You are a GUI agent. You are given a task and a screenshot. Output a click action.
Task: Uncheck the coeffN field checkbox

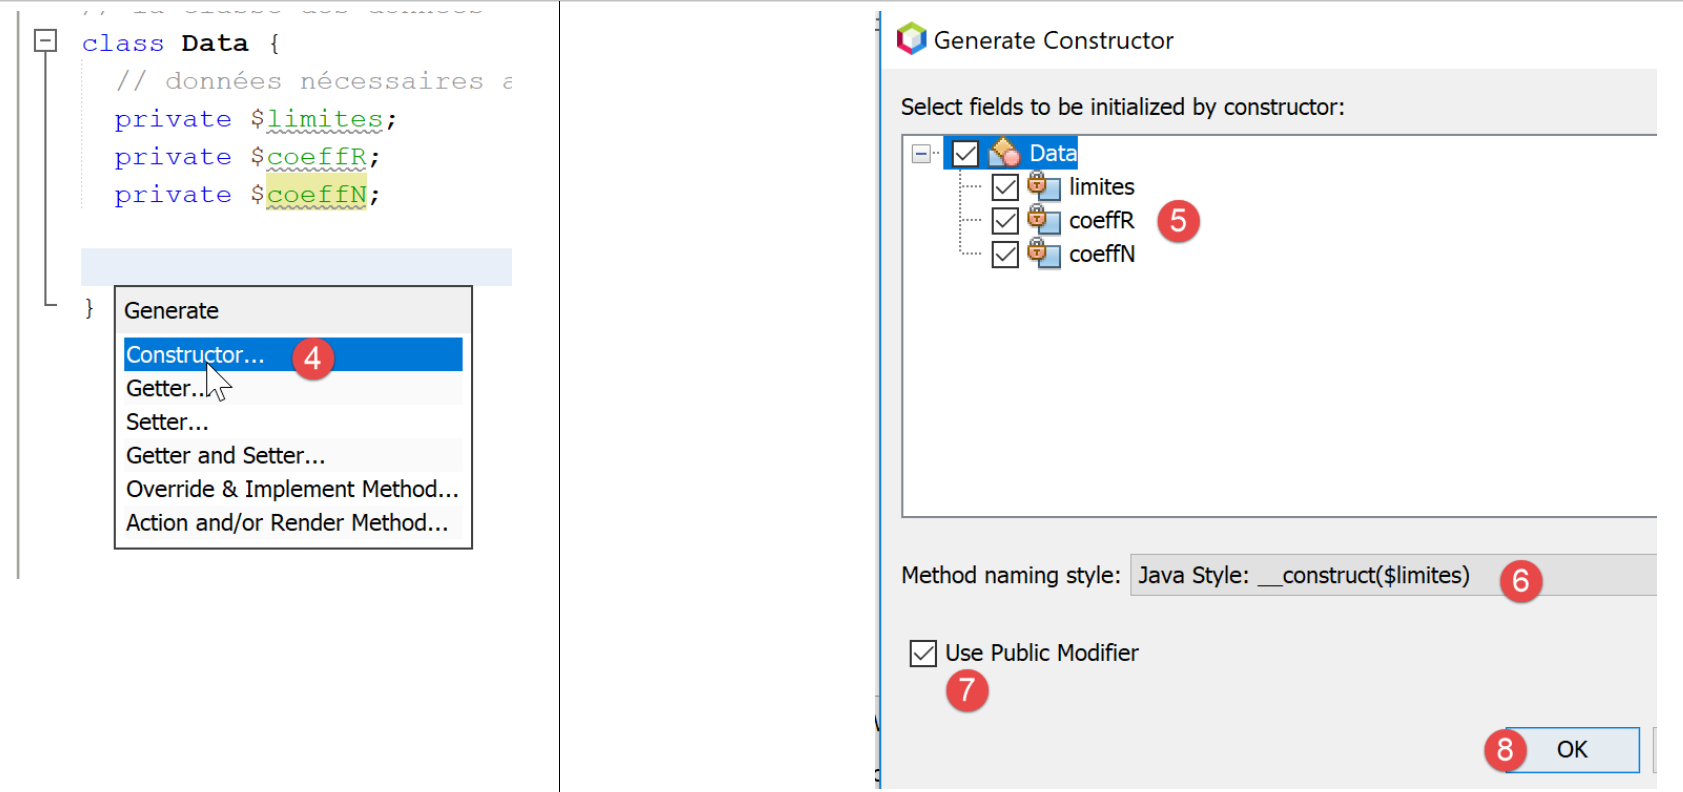click(x=1005, y=254)
